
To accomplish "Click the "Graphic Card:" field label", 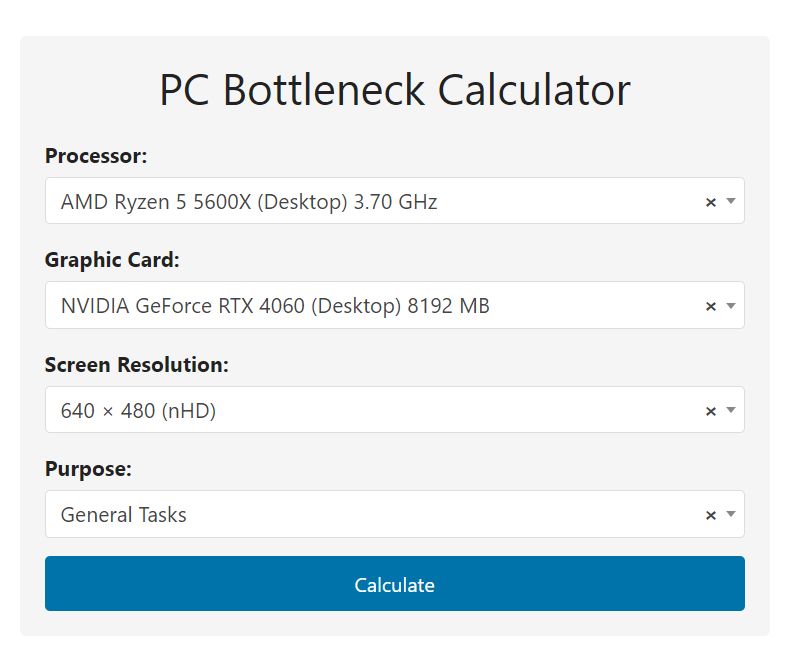I will [112, 260].
